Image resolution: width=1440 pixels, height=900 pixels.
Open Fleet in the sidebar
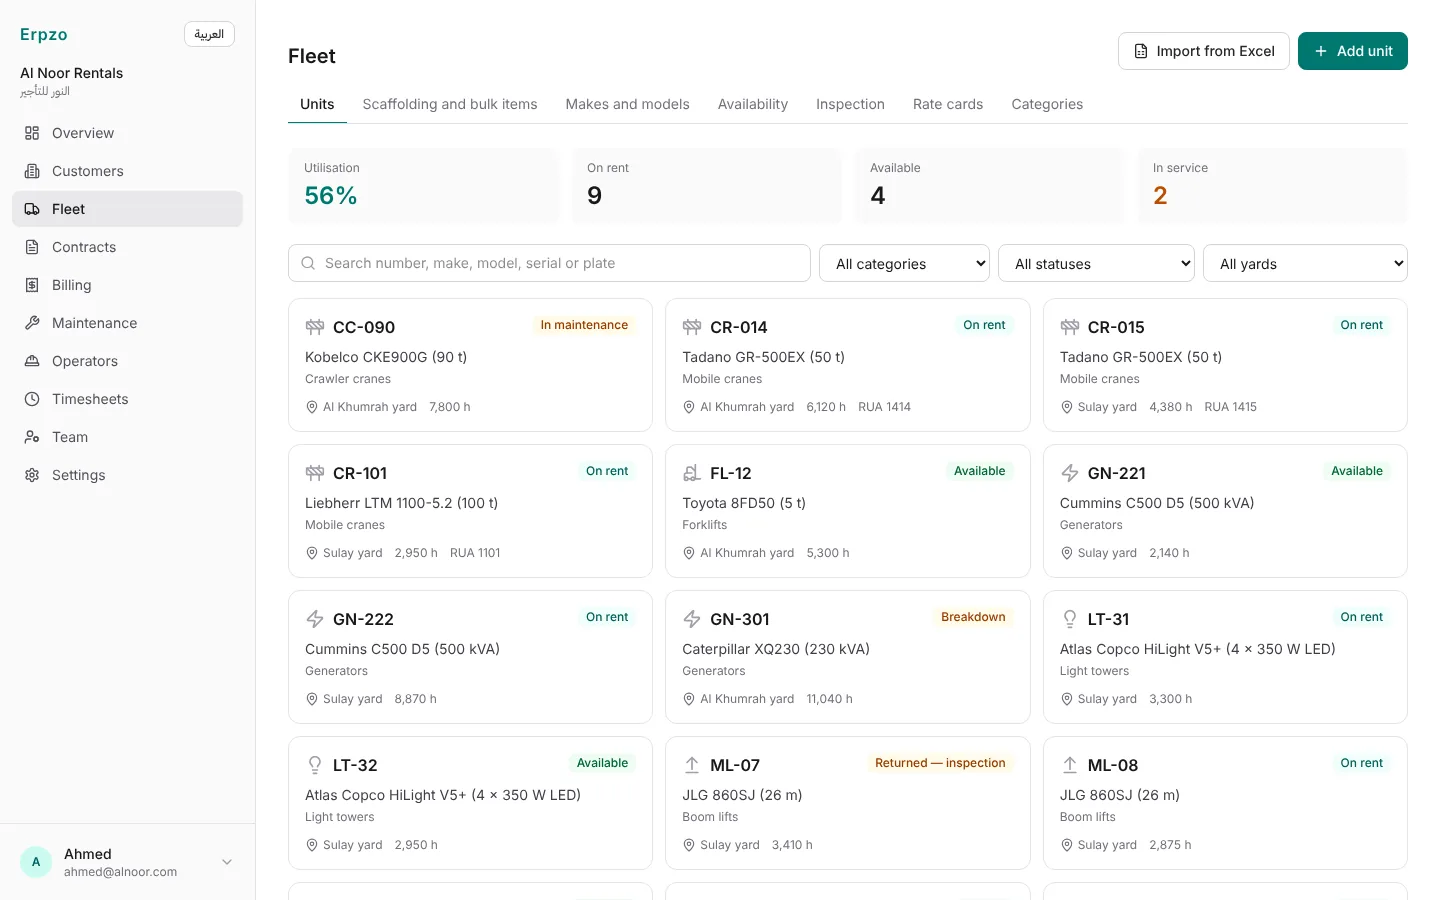[127, 209]
